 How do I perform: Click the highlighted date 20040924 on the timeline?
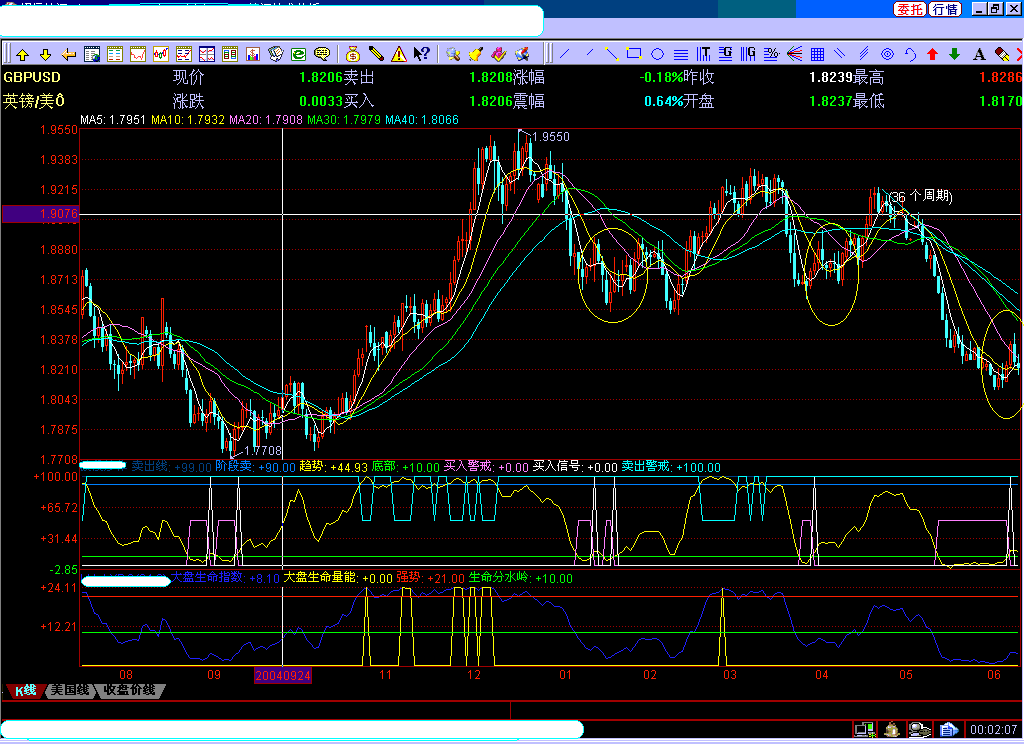click(x=281, y=675)
